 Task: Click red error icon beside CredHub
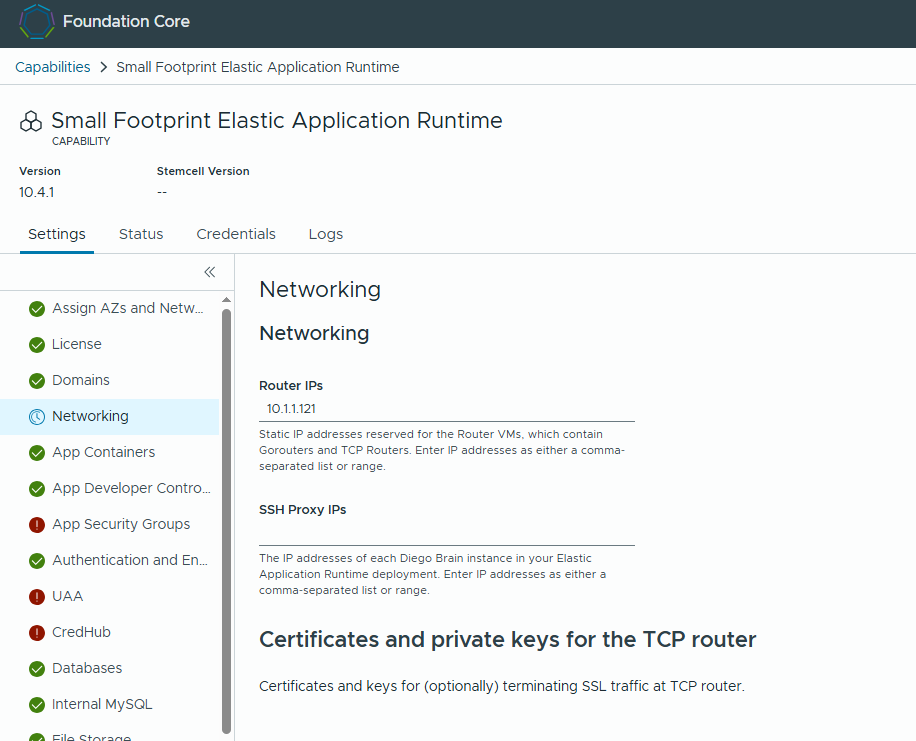37,633
